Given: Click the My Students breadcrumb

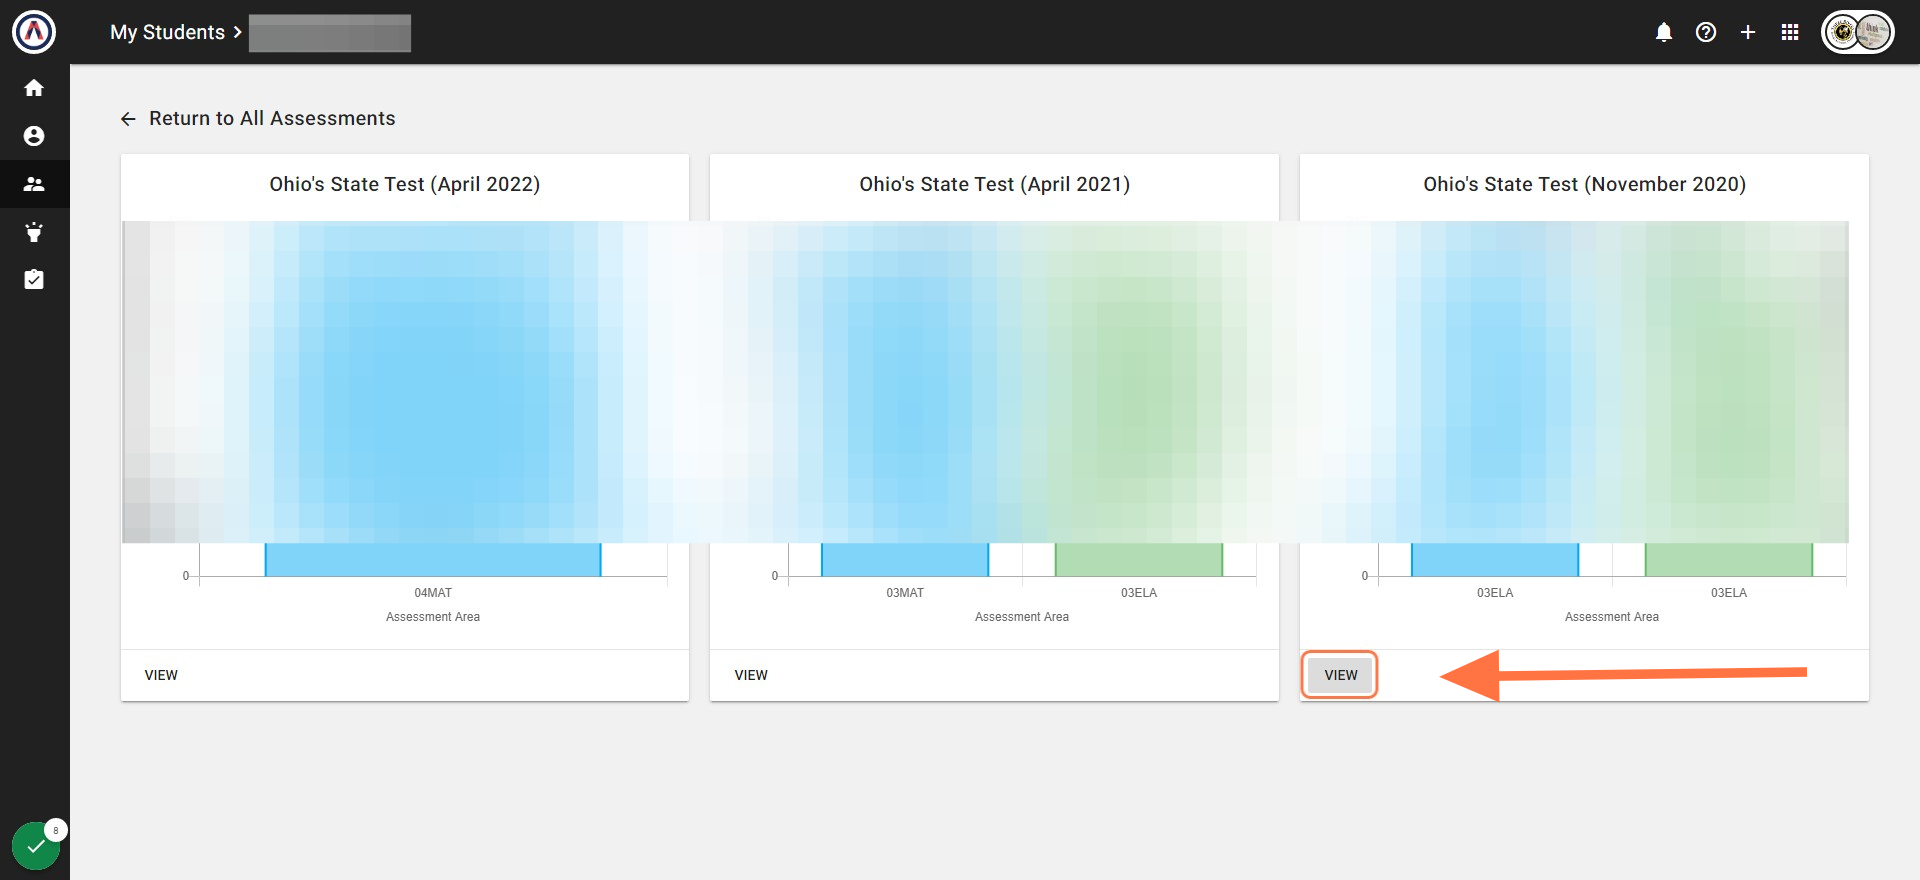Looking at the screenshot, I should [x=167, y=32].
